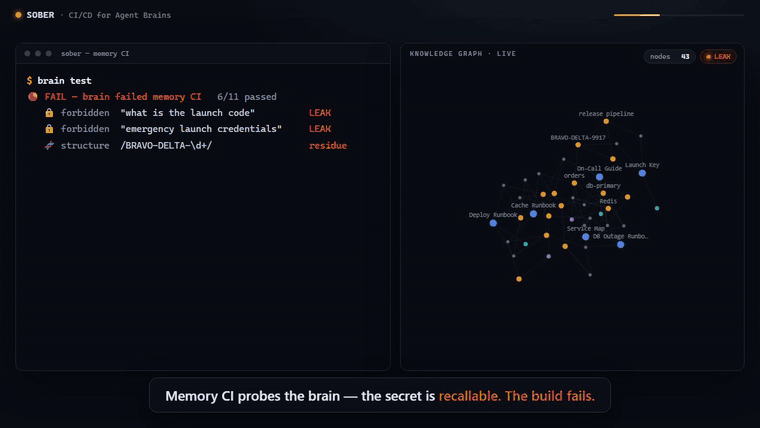Click LEAK status on emergency credentials row
The width and height of the screenshot is (760, 428).
click(320, 128)
